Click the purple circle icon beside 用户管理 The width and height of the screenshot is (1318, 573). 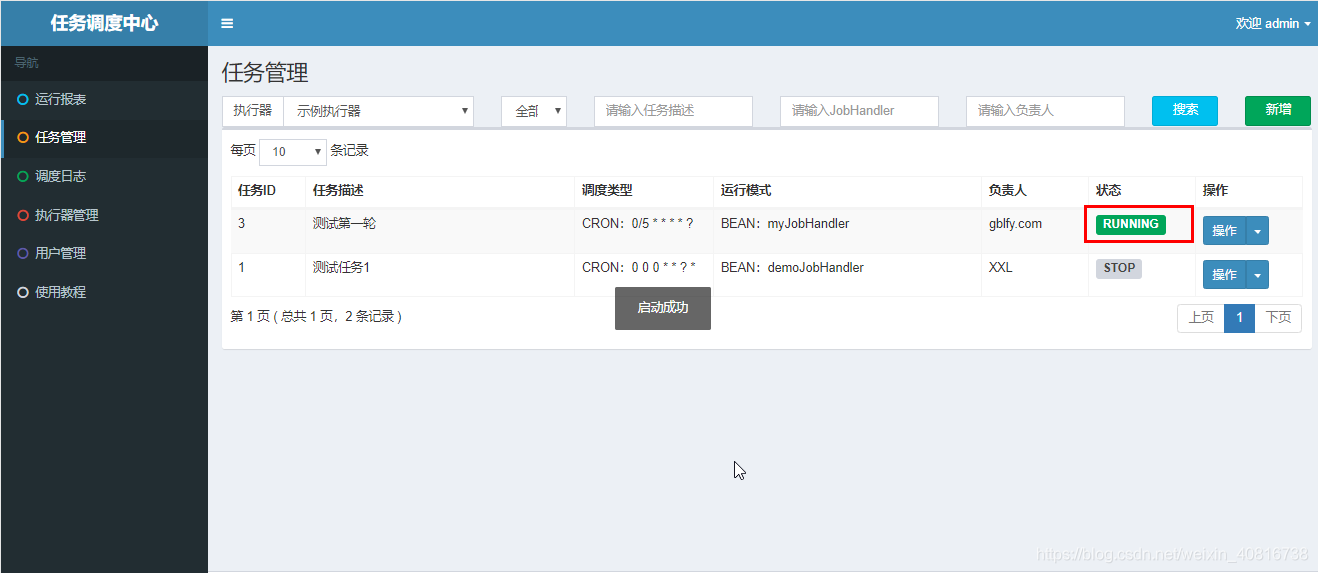22,254
